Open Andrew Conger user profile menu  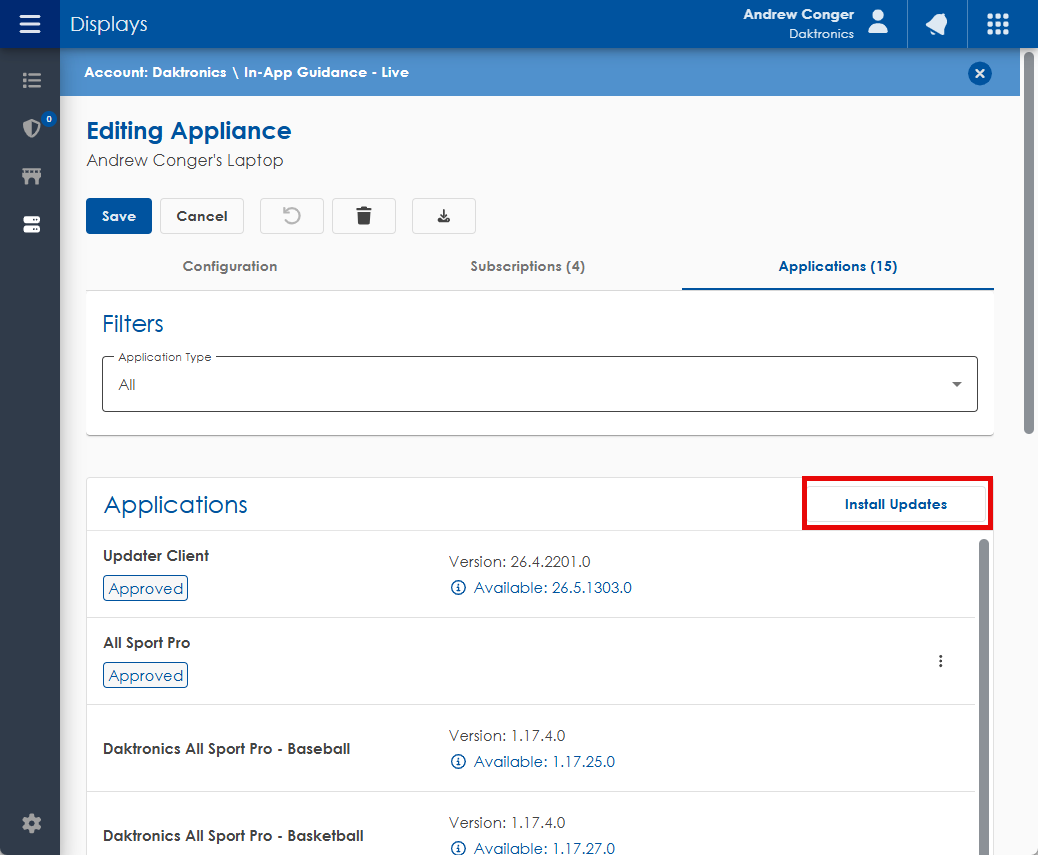coord(816,24)
